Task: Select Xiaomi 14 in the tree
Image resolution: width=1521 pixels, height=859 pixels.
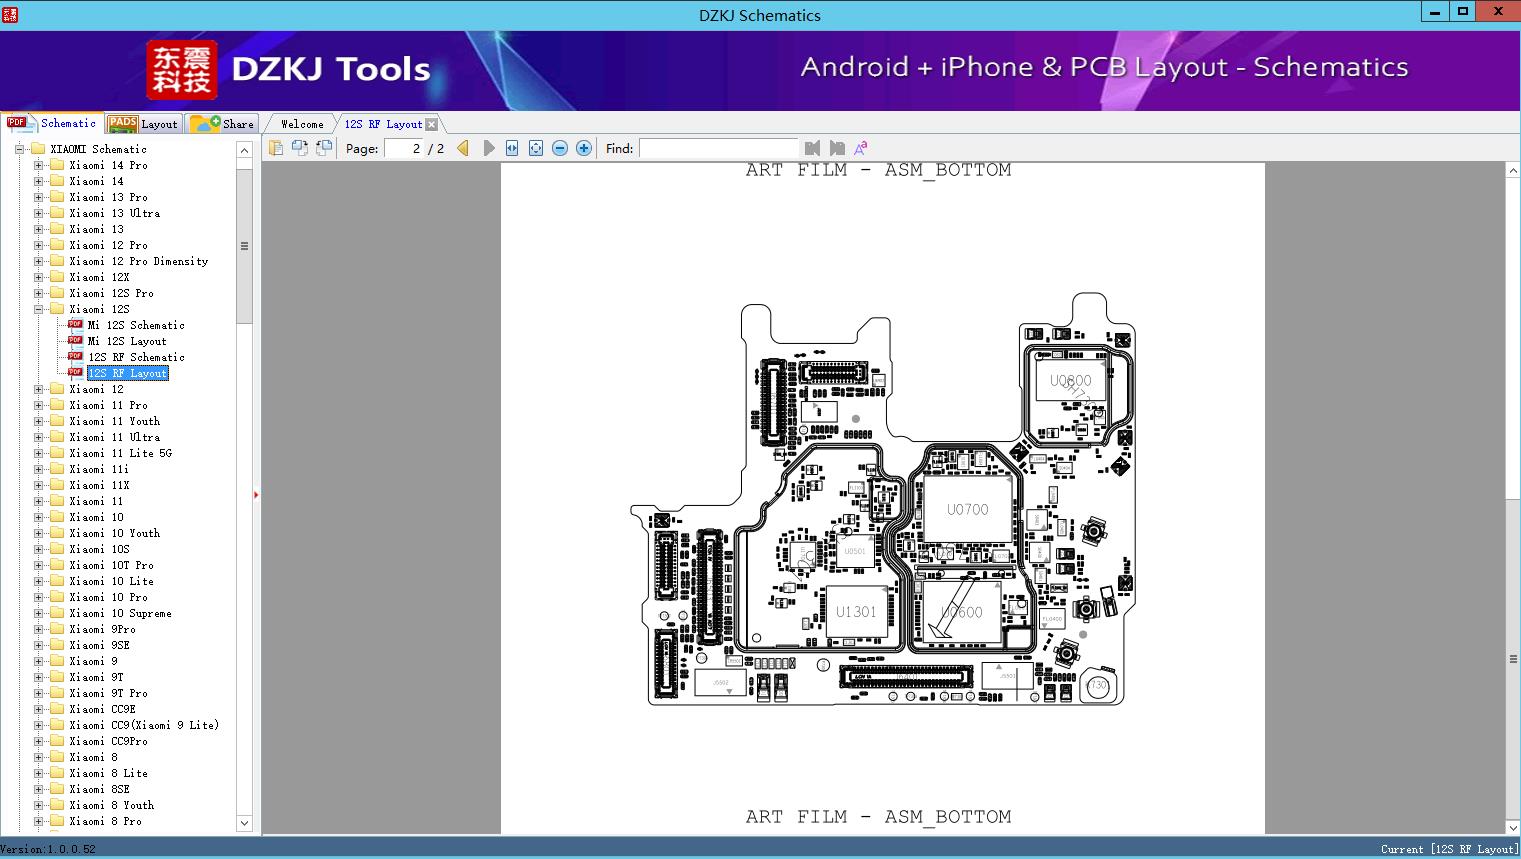Action: (x=96, y=181)
